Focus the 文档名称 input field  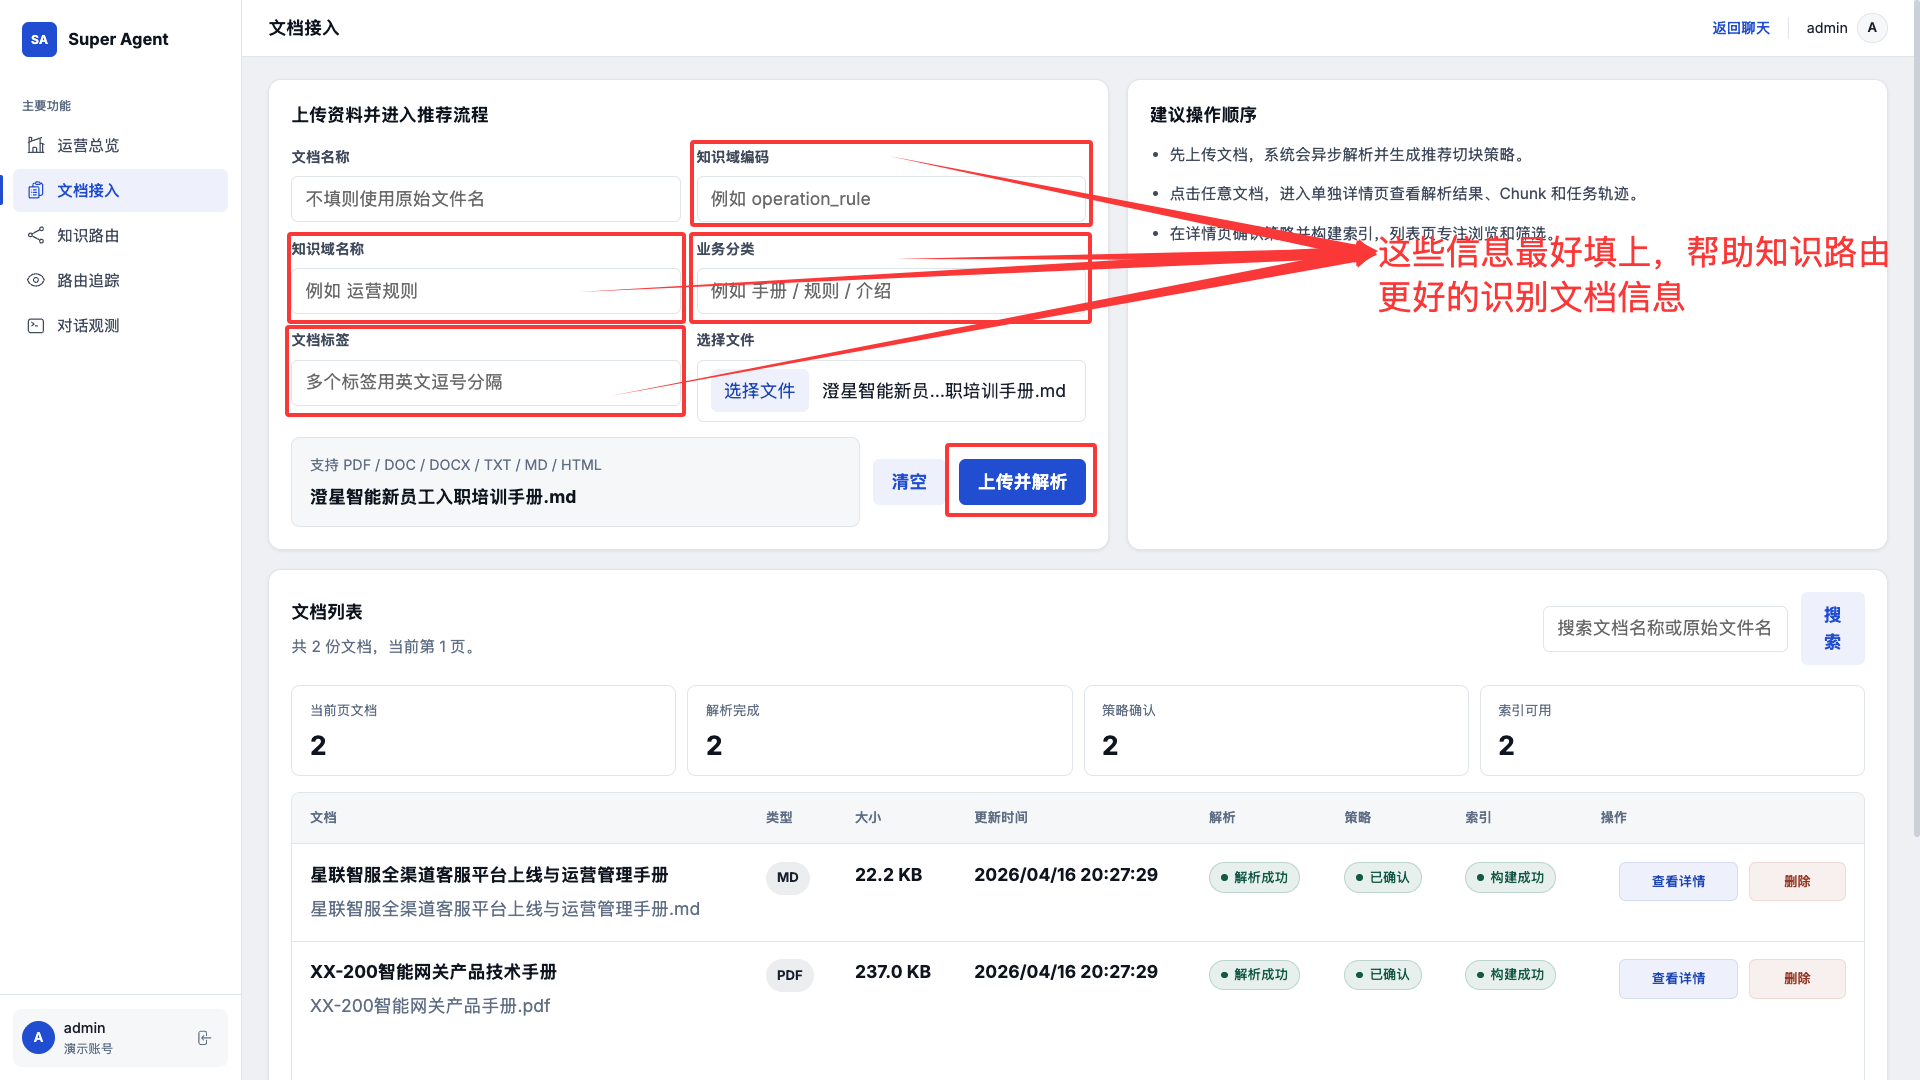tap(486, 199)
